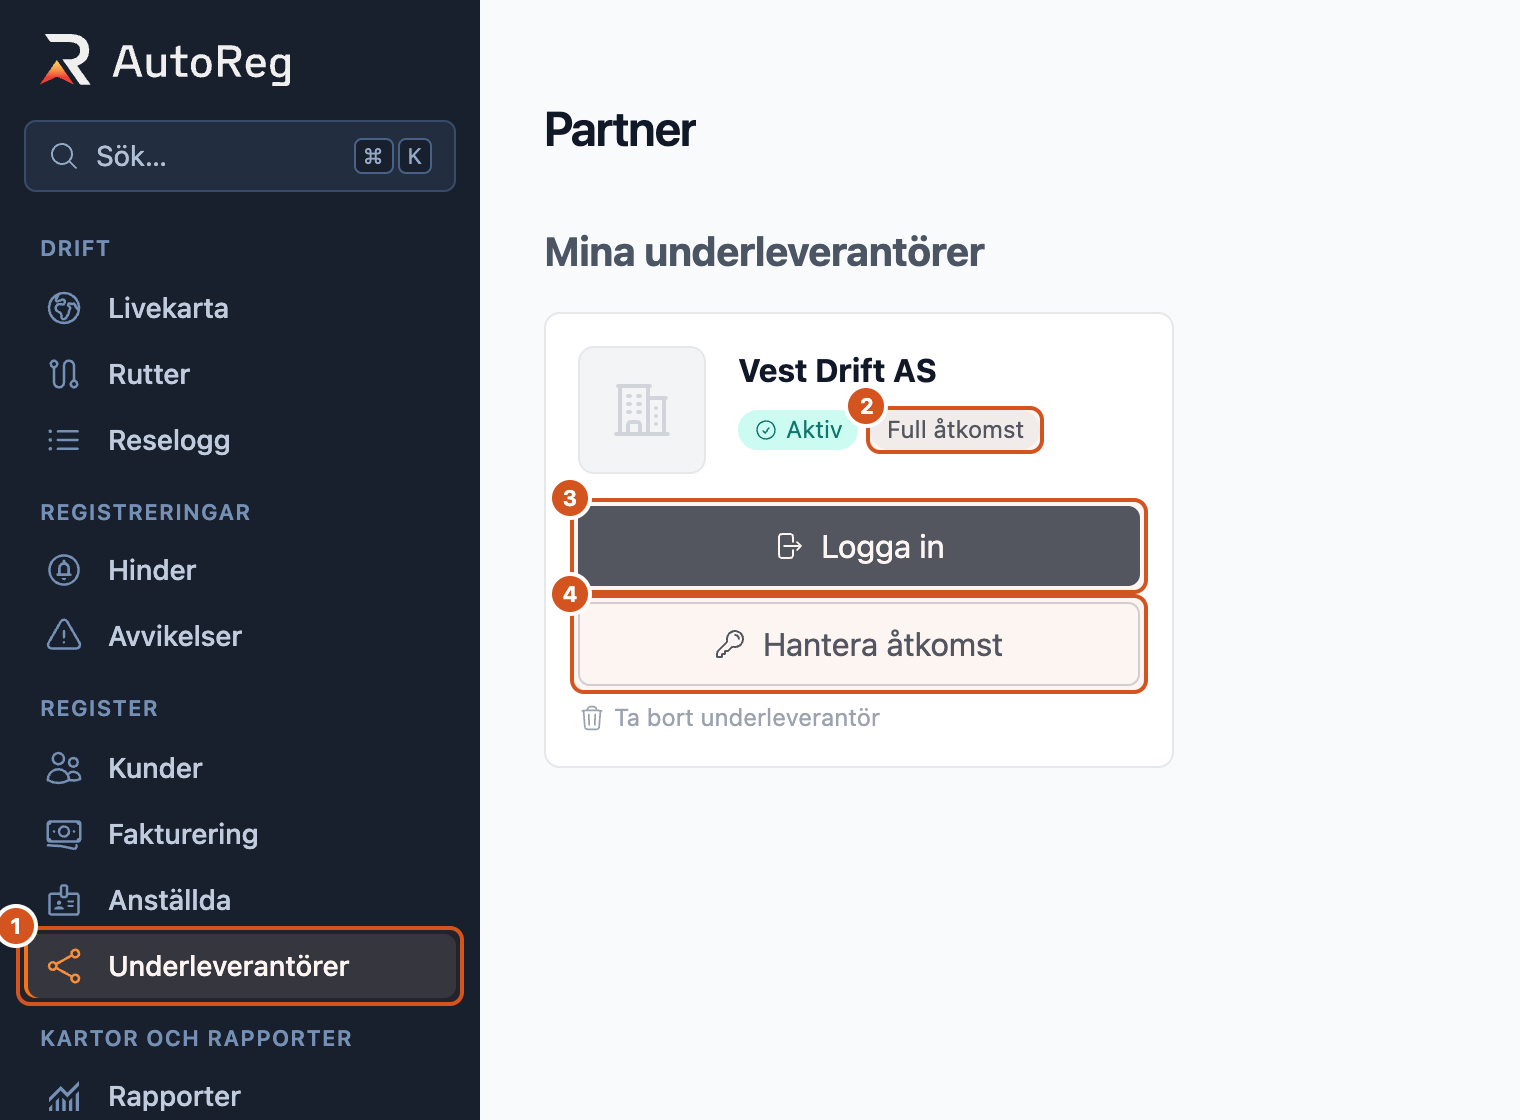Click the Vest Drift AS building thumbnail
This screenshot has width=1520, height=1120.
coord(642,410)
